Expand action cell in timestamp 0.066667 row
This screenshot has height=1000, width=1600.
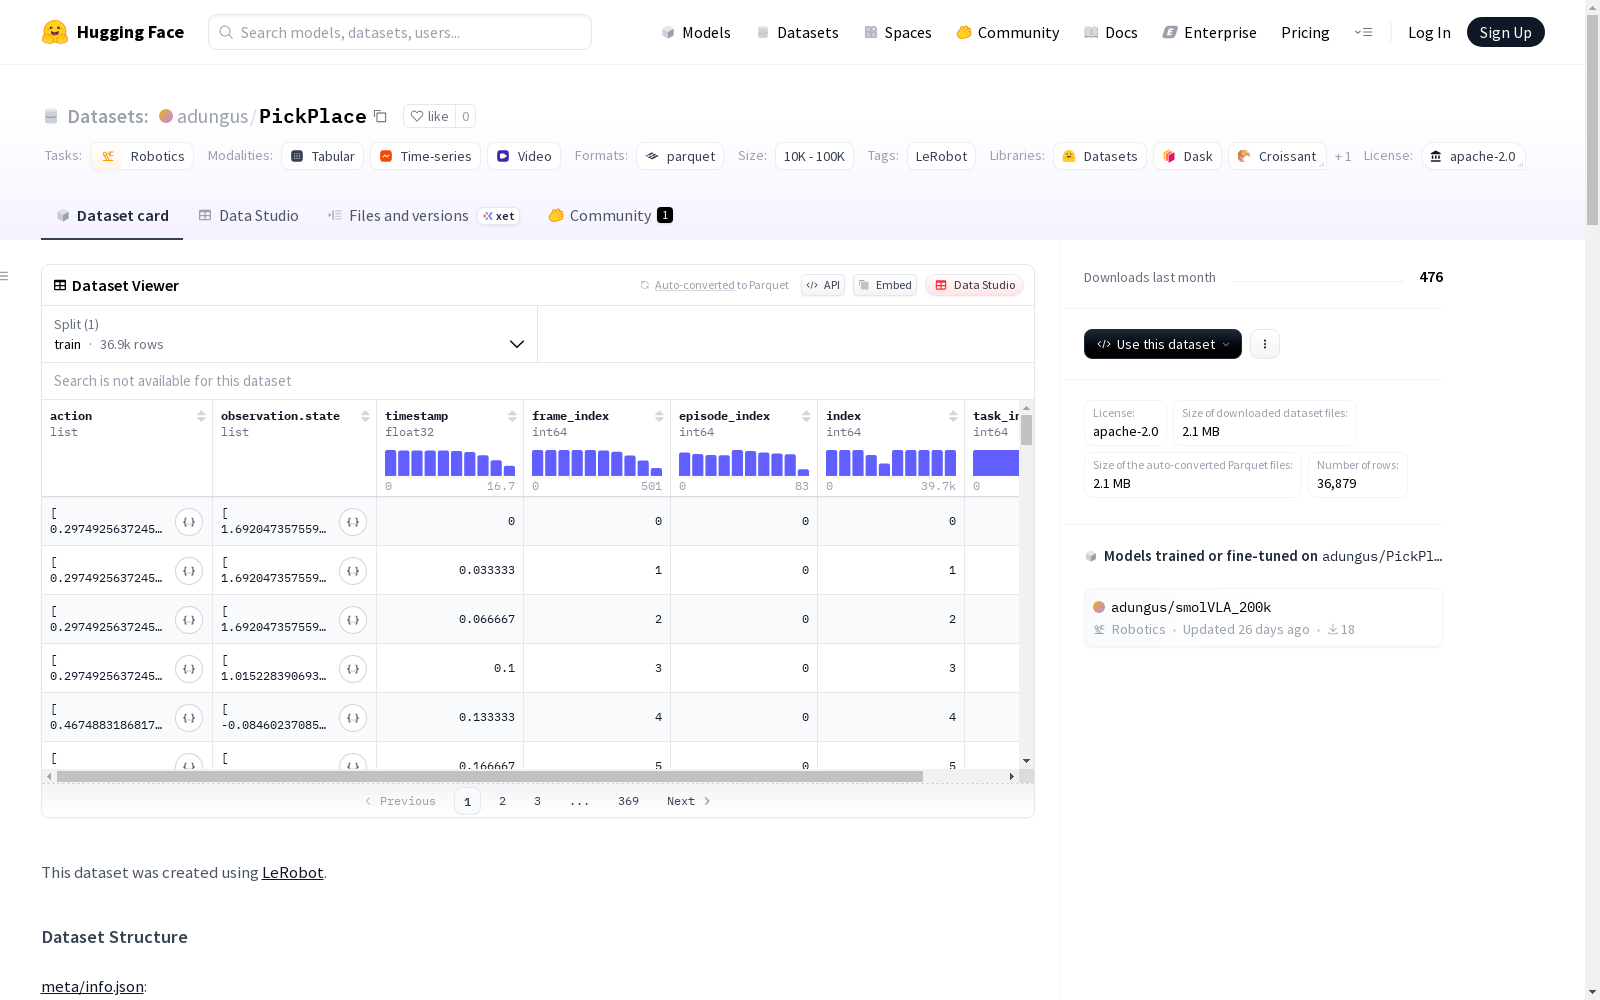[x=189, y=620]
